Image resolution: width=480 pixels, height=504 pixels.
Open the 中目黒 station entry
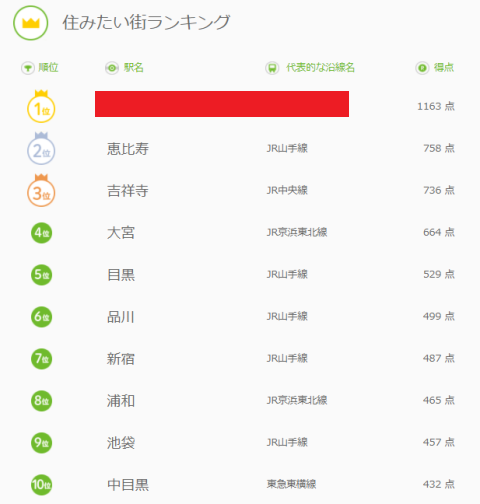point(128,485)
